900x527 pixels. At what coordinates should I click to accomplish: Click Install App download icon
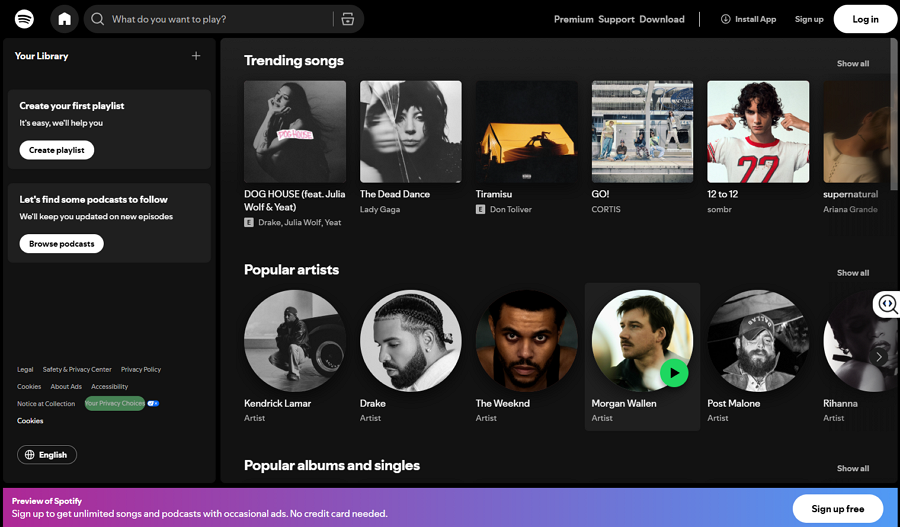(726, 19)
